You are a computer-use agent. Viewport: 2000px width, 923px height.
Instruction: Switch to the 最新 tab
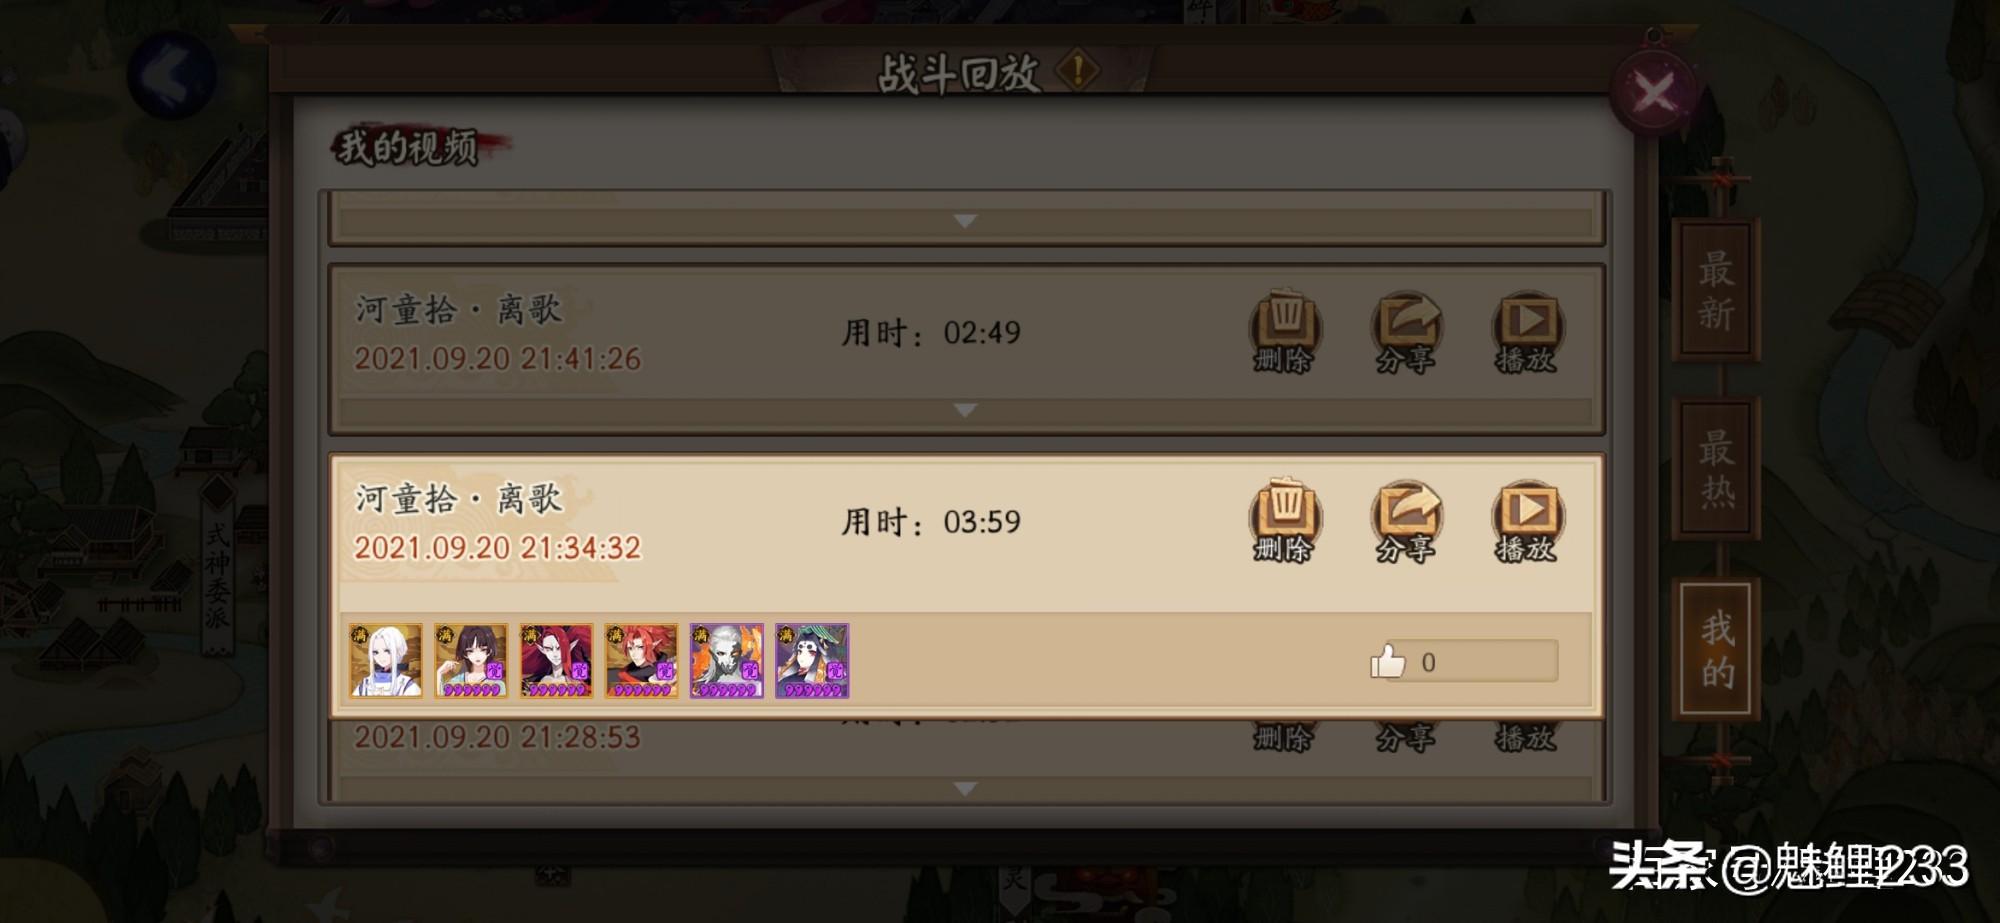1716,290
